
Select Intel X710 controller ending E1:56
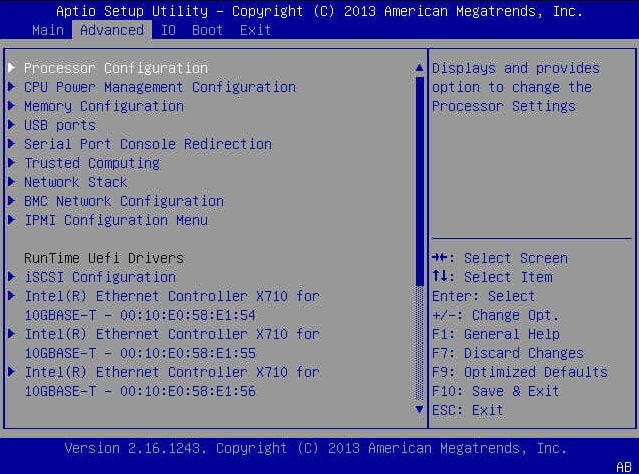coord(172,381)
